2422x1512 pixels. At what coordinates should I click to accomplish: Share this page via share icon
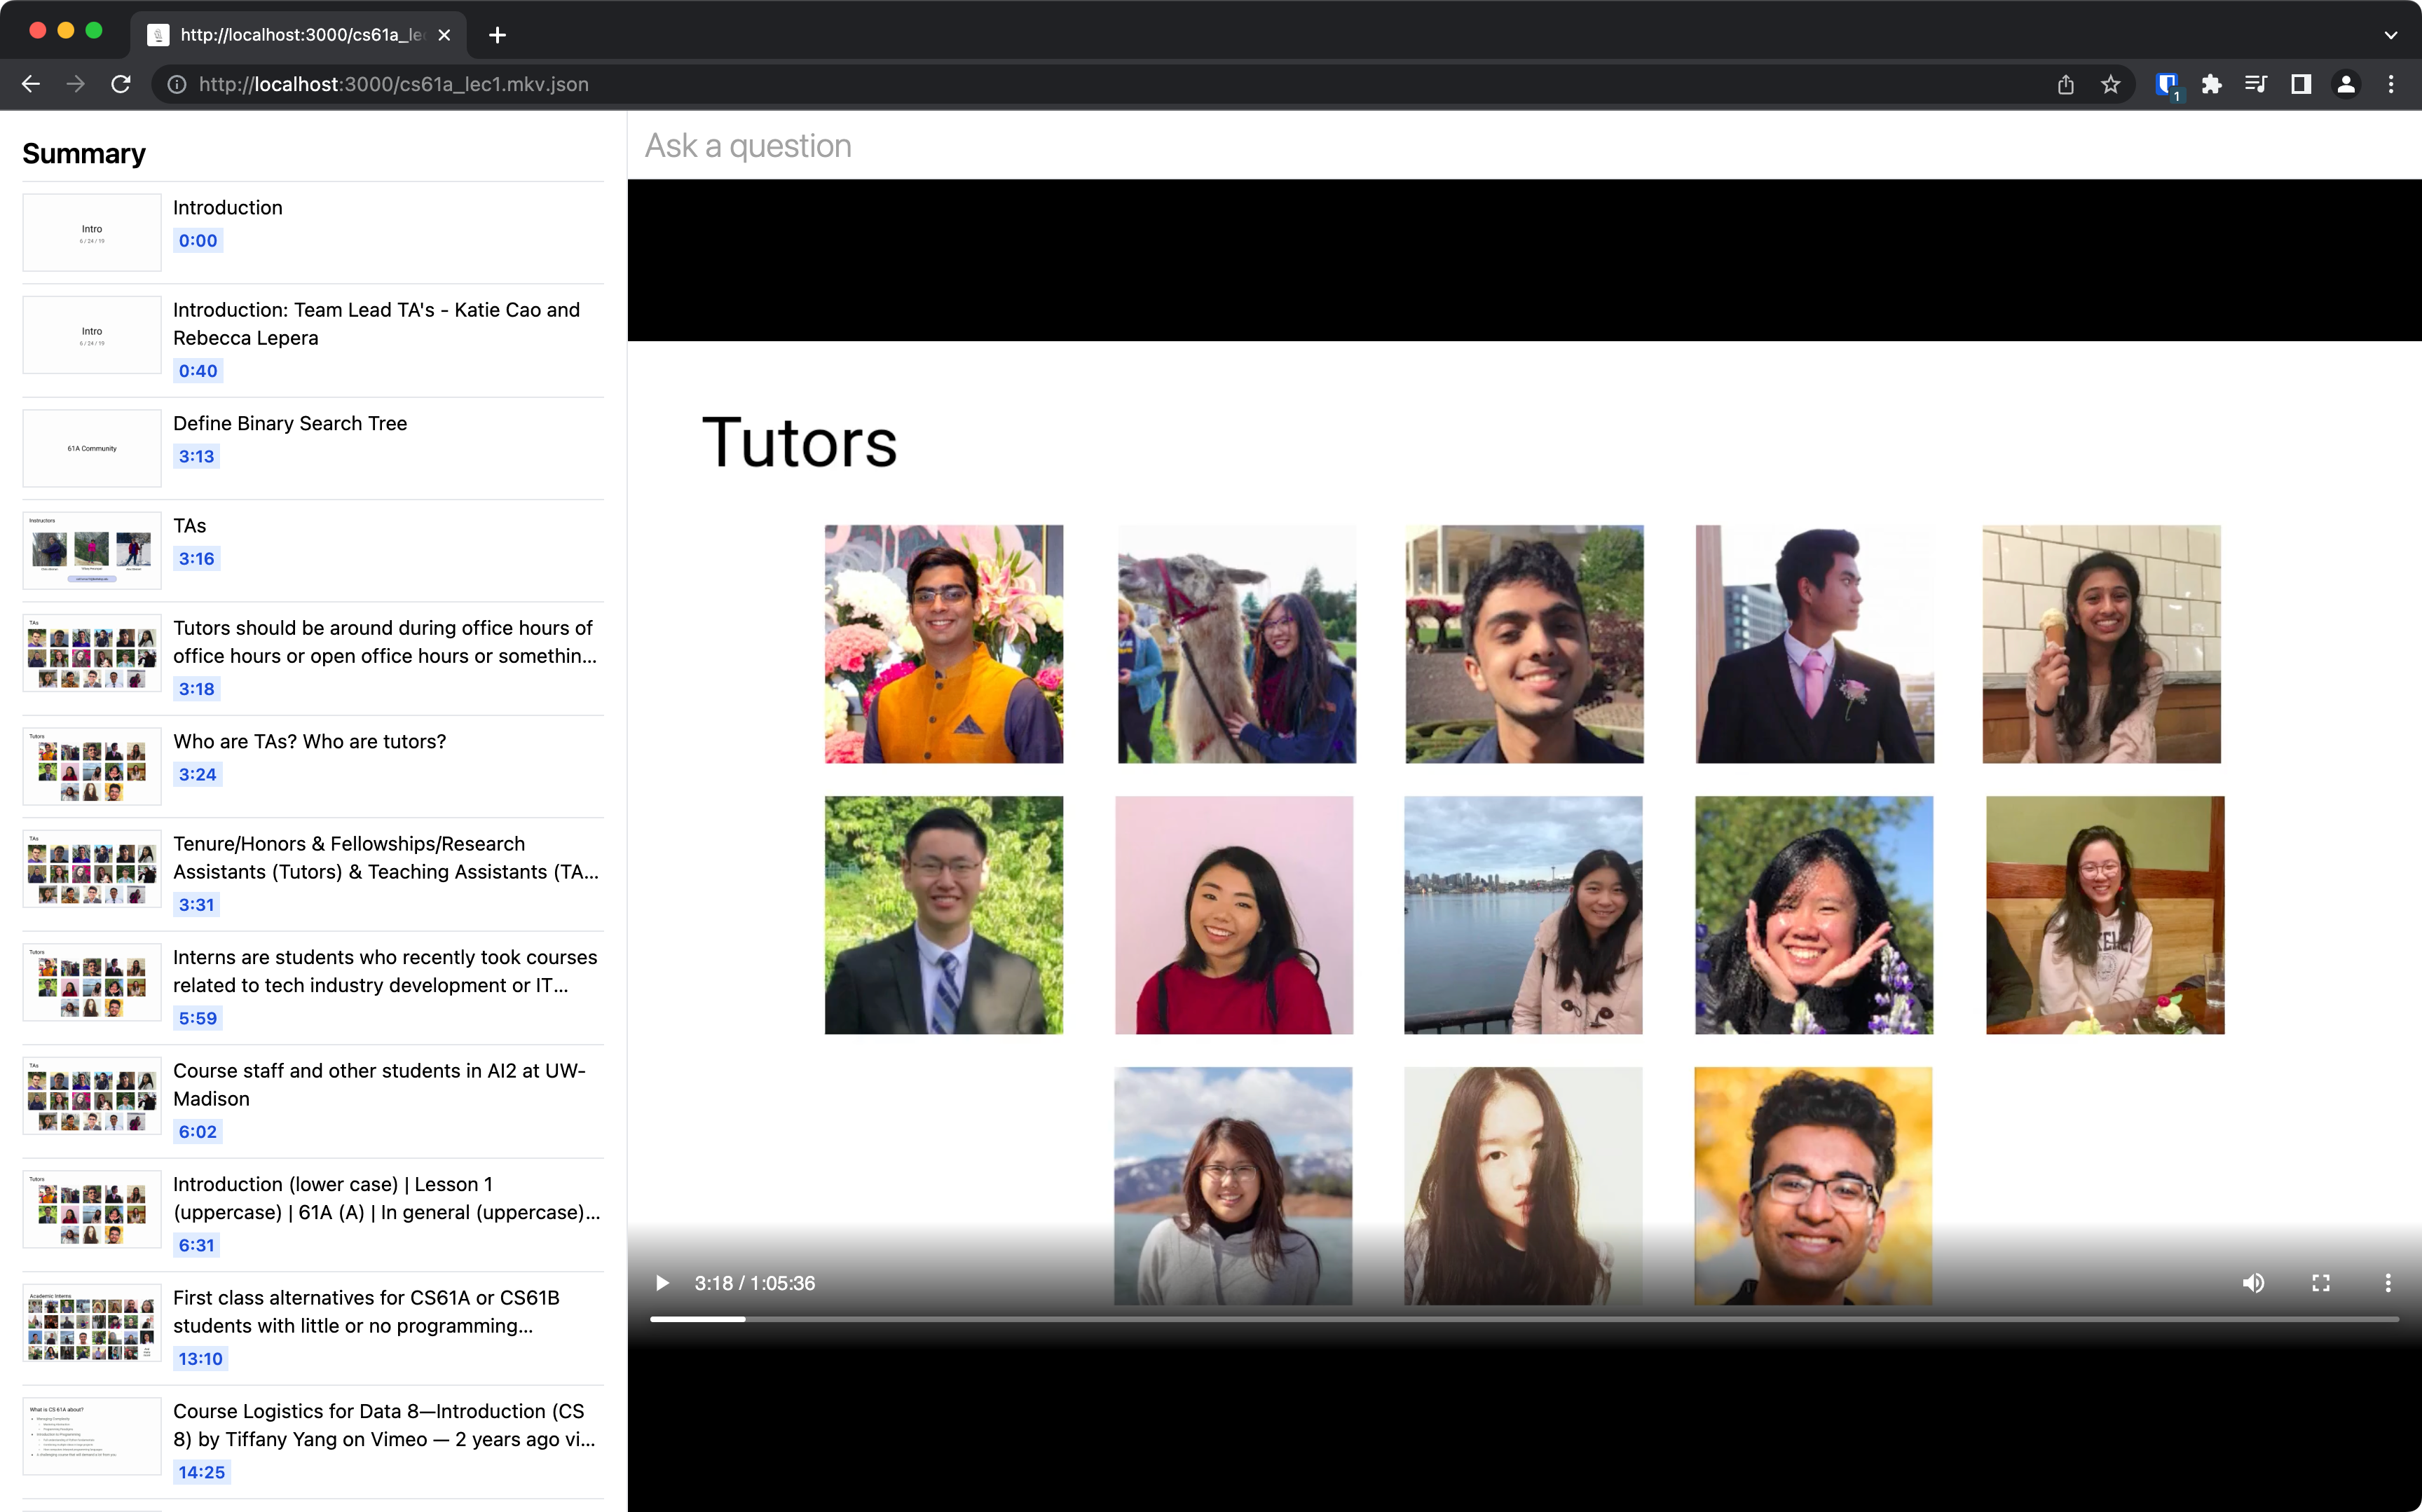[2066, 85]
